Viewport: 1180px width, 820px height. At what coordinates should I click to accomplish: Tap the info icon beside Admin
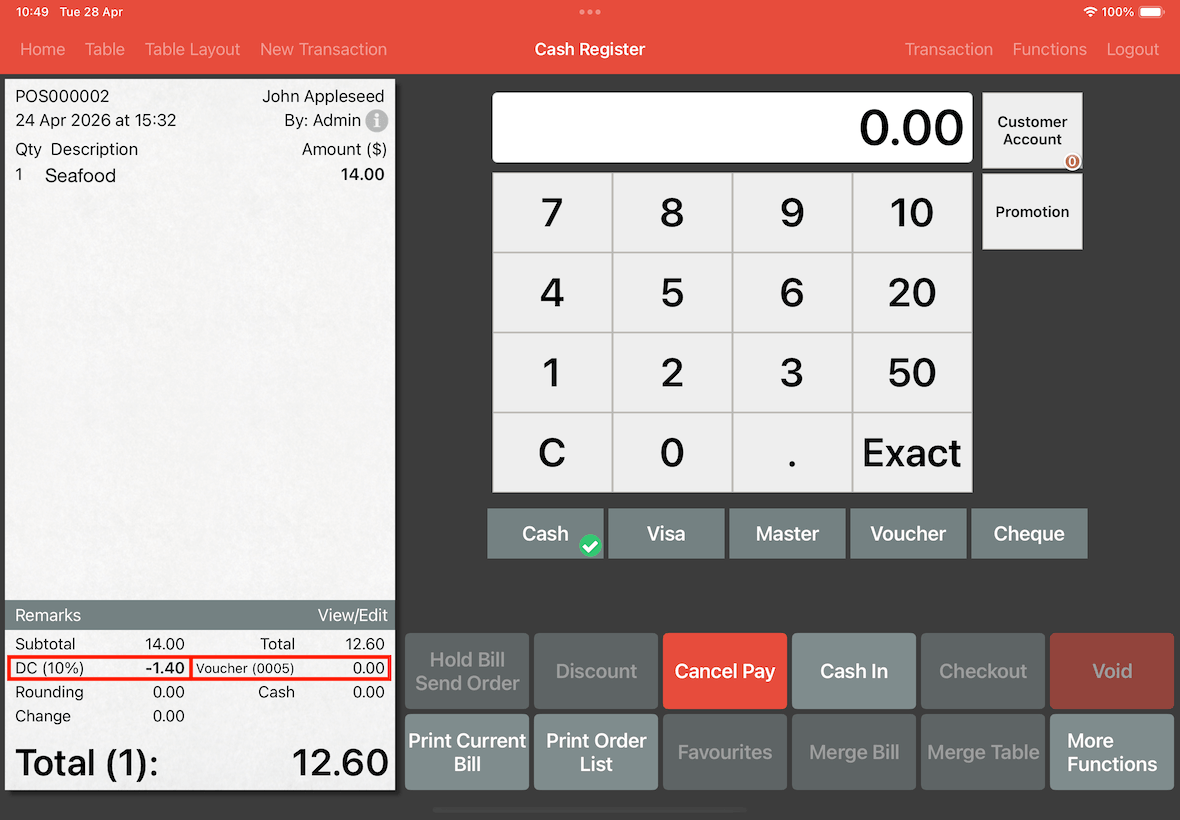tap(376, 120)
